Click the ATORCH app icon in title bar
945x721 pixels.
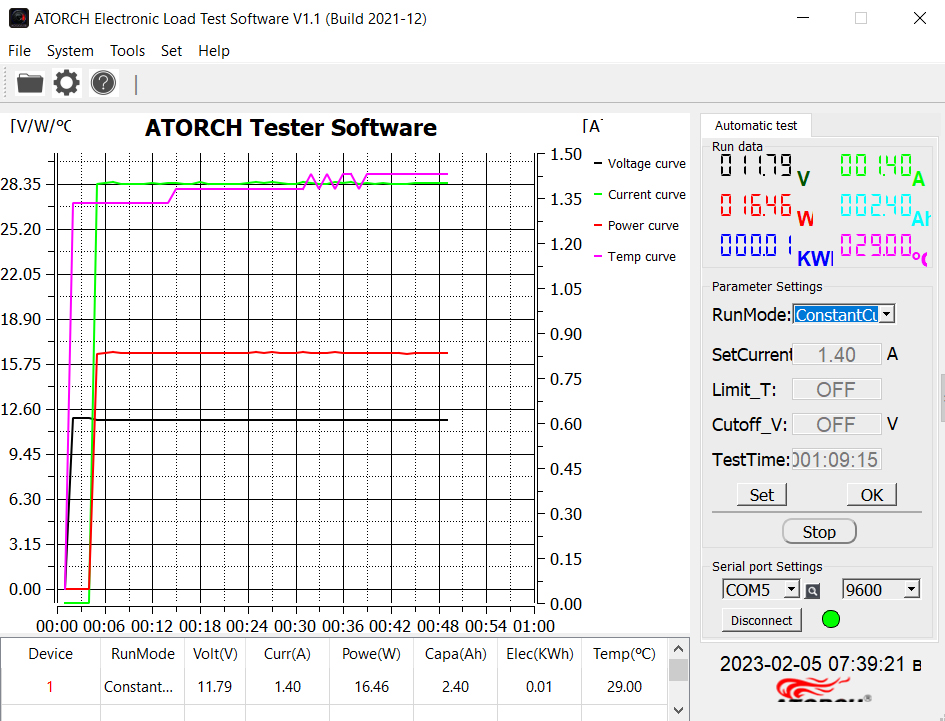coord(19,18)
